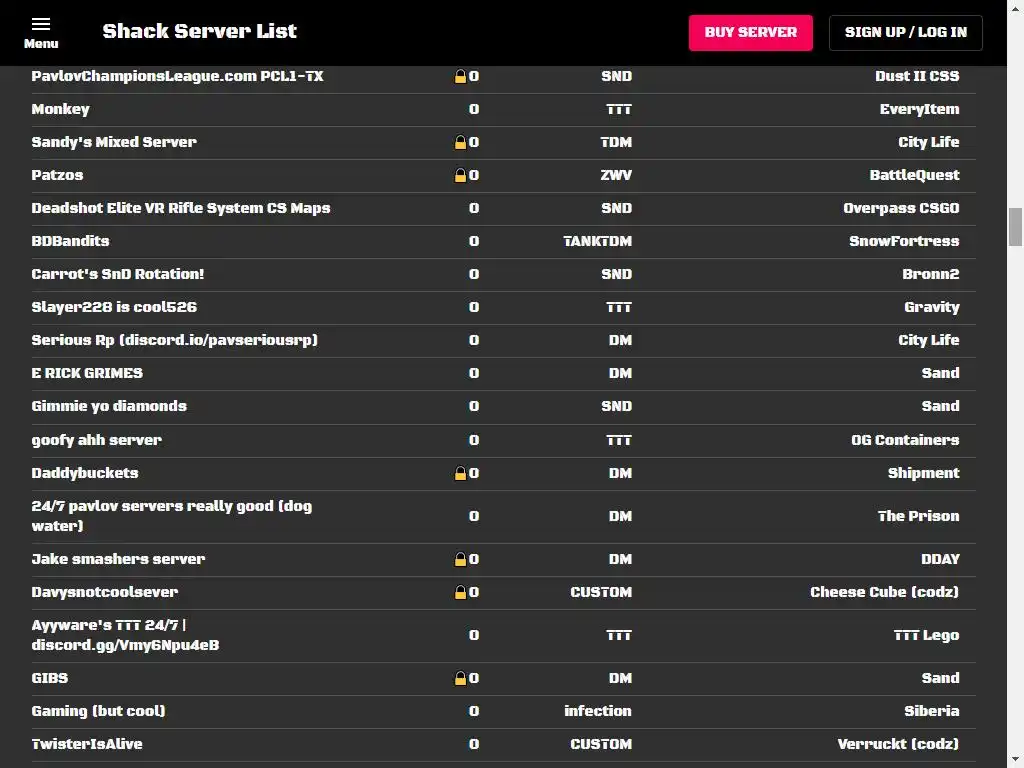Open the TwisterIsAlive server row
Image resolution: width=1024 pixels, height=768 pixels.
[x=504, y=744]
